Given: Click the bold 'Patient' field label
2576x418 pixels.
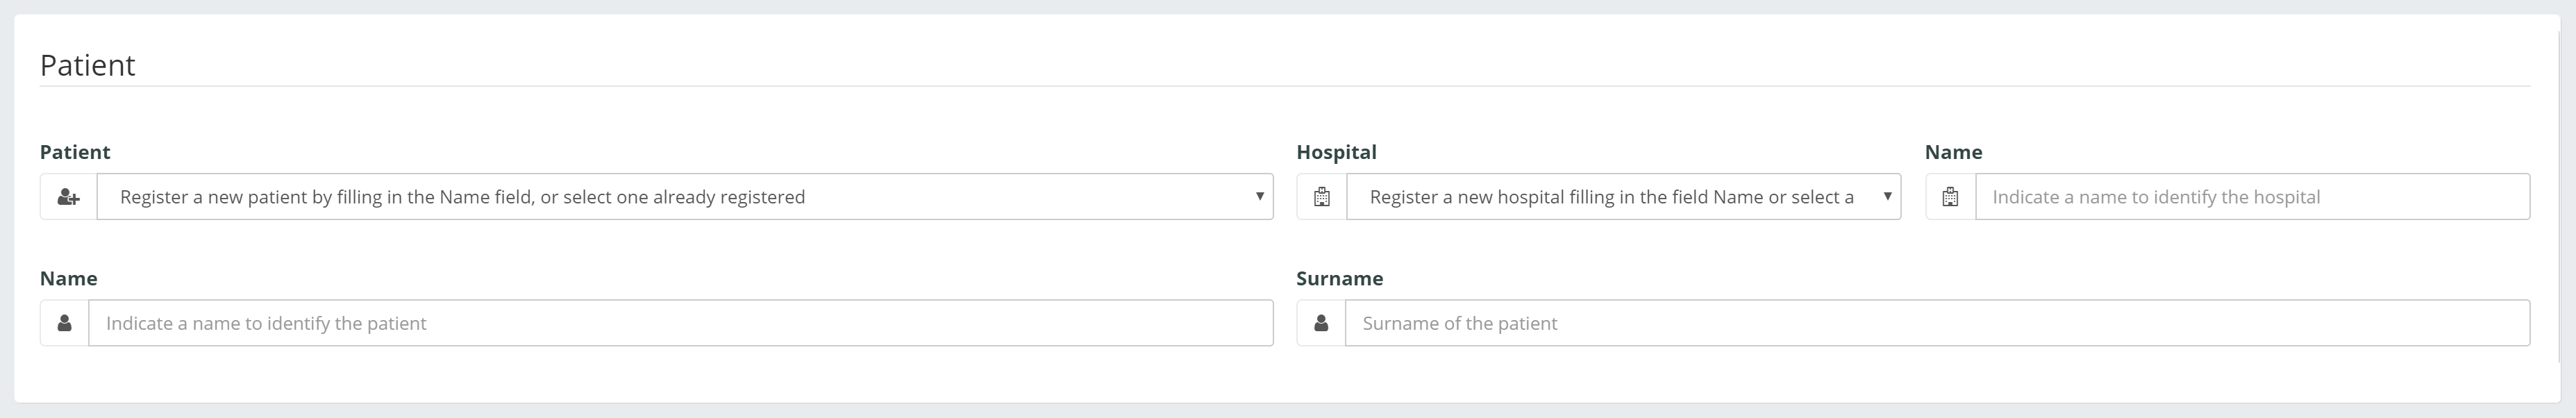Looking at the screenshot, I should tap(75, 152).
